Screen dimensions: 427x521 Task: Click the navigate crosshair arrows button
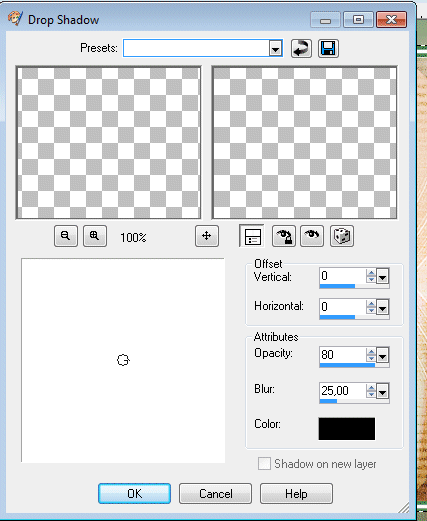coord(207,236)
